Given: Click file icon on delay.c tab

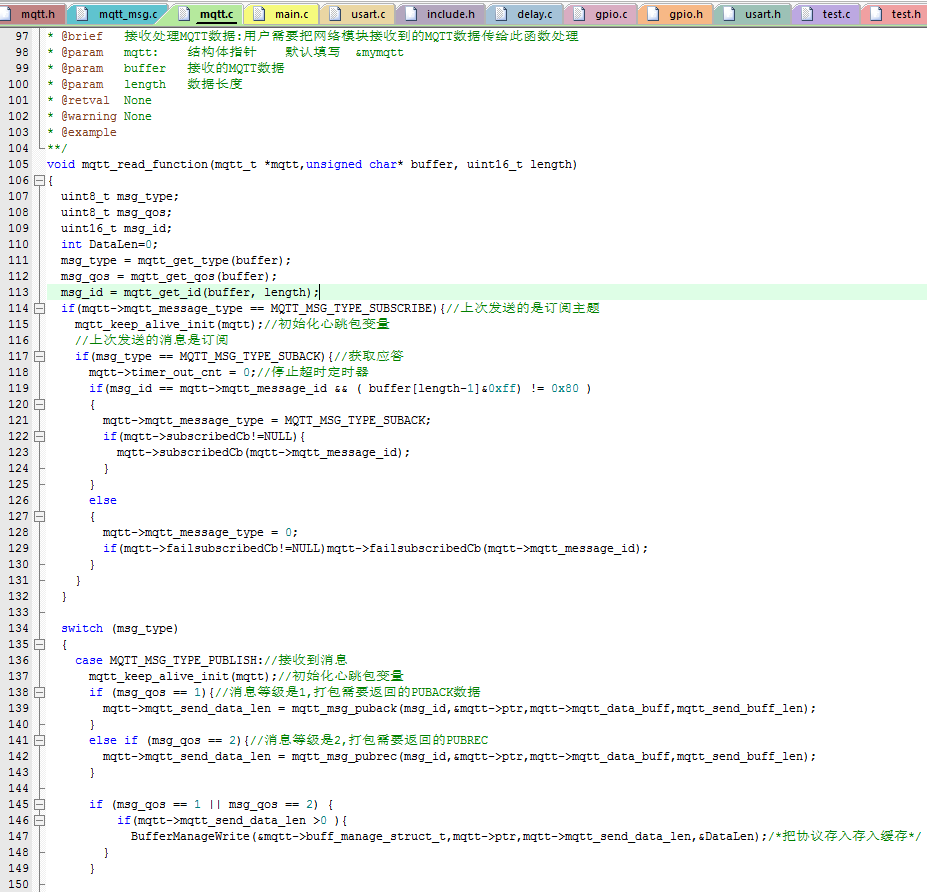Looking at the screenshot, I should click(x=501, y=14).
